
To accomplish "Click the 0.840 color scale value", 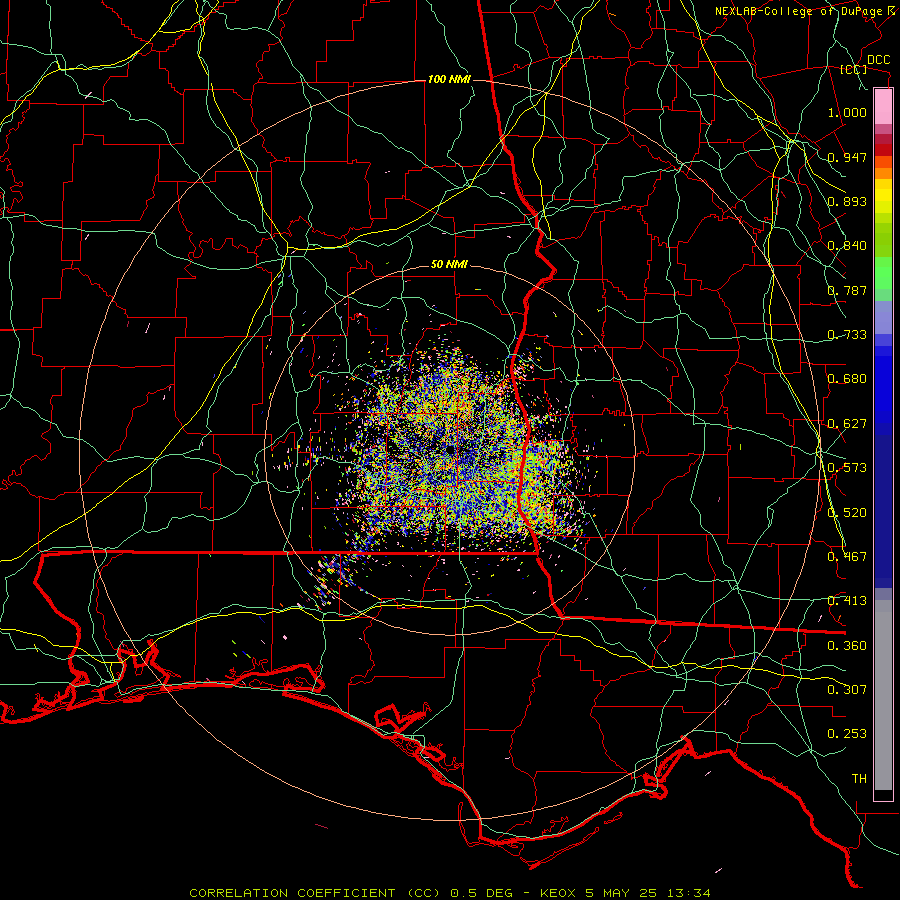I will click(847, 246).
